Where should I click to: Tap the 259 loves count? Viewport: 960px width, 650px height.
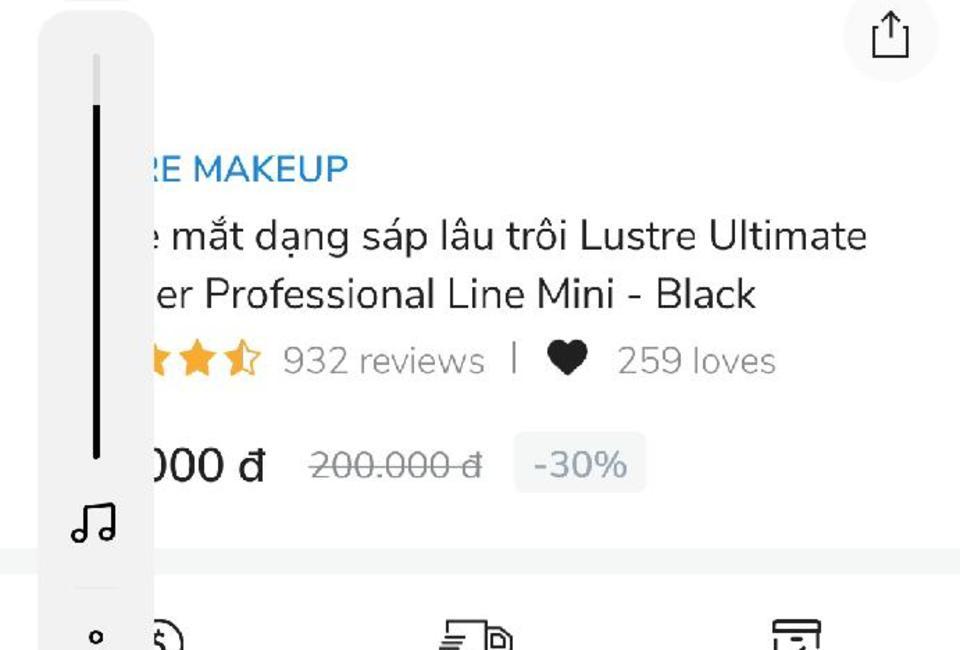(696, 360)
